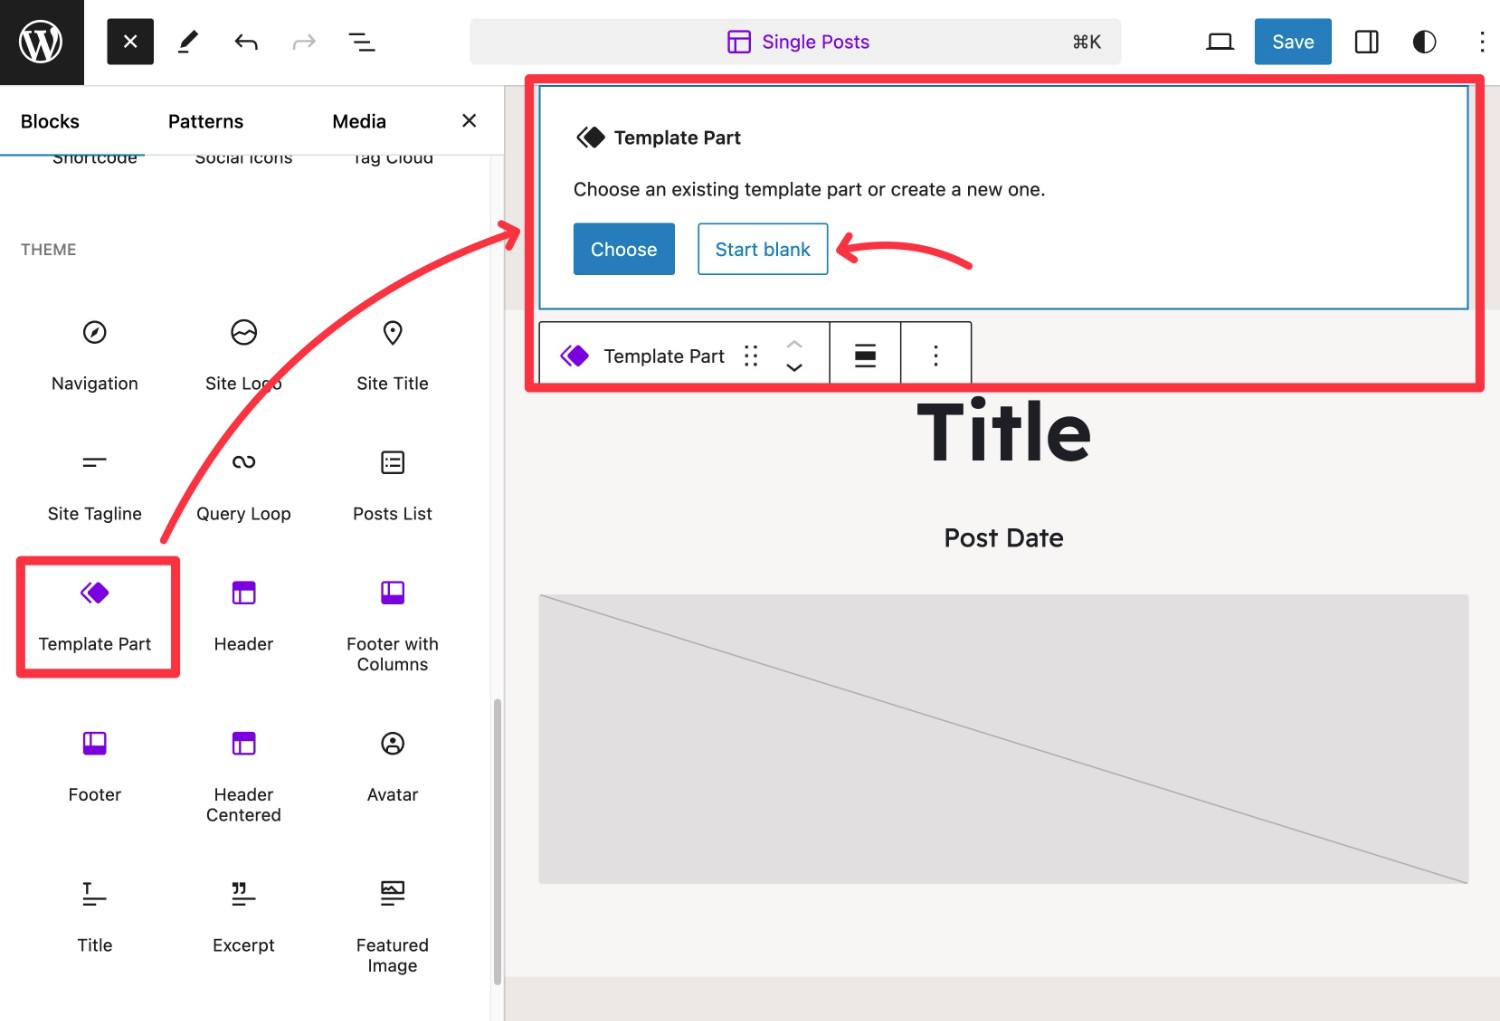This screenshot has width=1500, height=1021.
Task: Open the Options three-dot menu
Action: [1482, 42]
